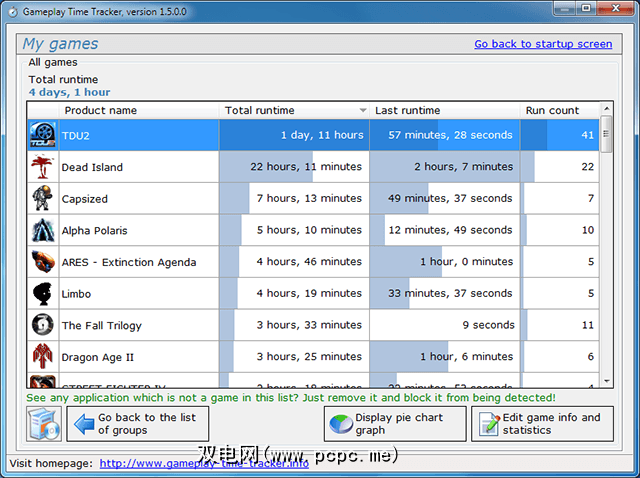Viewport: 640px width, 478px height.
Task: Click '2 hours, 7 minutes' last runtime
Action: click(x=444, y=167)
